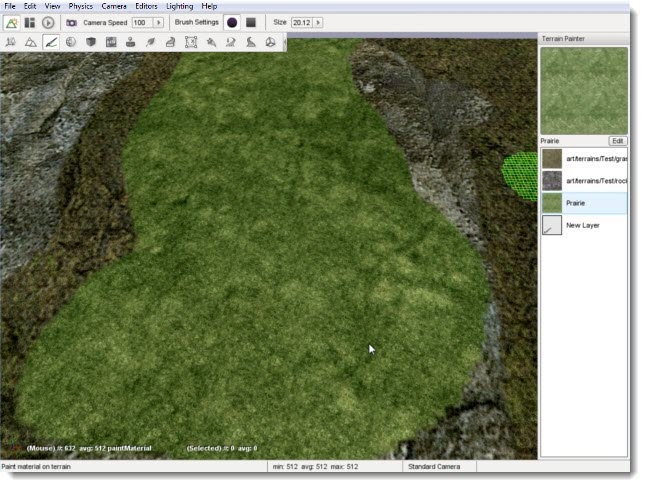
Task: Open the Decal Editor stamp icon
Action: pos(131,42)
